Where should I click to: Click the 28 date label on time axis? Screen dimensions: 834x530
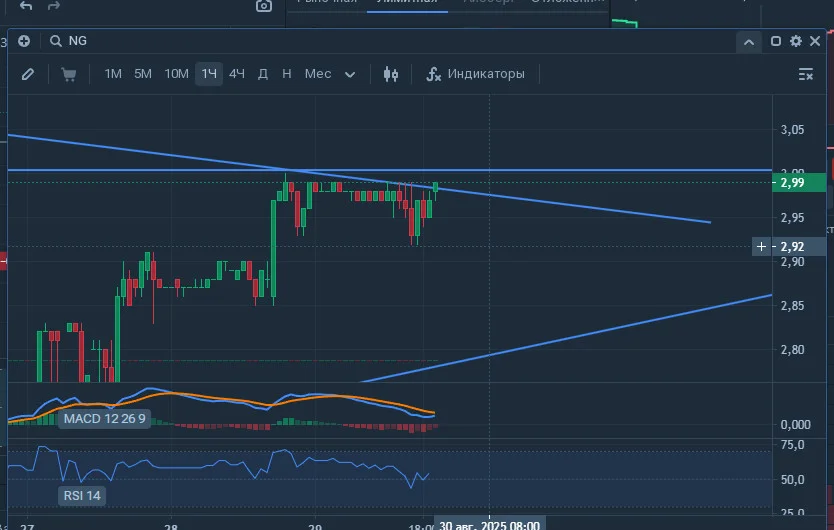(x=171, y=527)
